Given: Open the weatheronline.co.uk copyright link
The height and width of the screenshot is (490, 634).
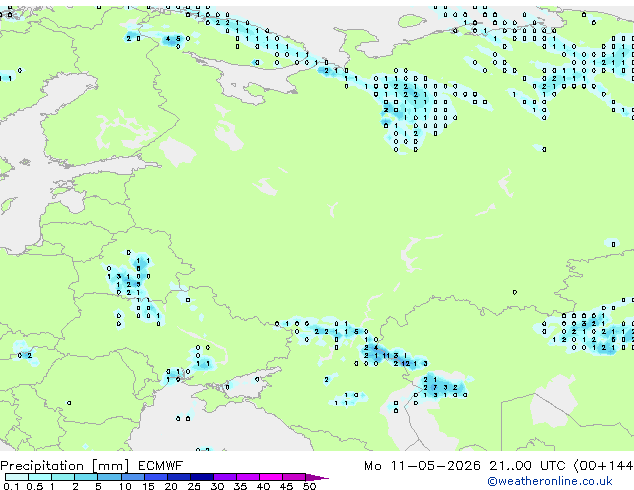Looking at the screenshot, I should 550,481.
